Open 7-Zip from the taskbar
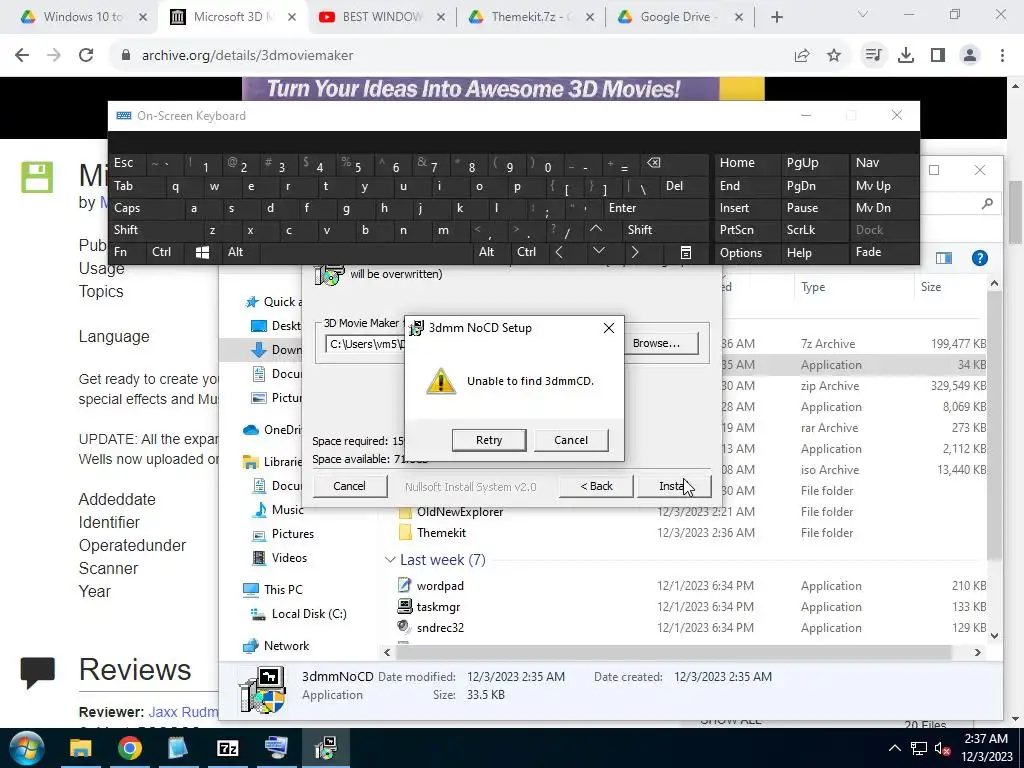Screen dimensions: 1024x768 tap(228, 748)
